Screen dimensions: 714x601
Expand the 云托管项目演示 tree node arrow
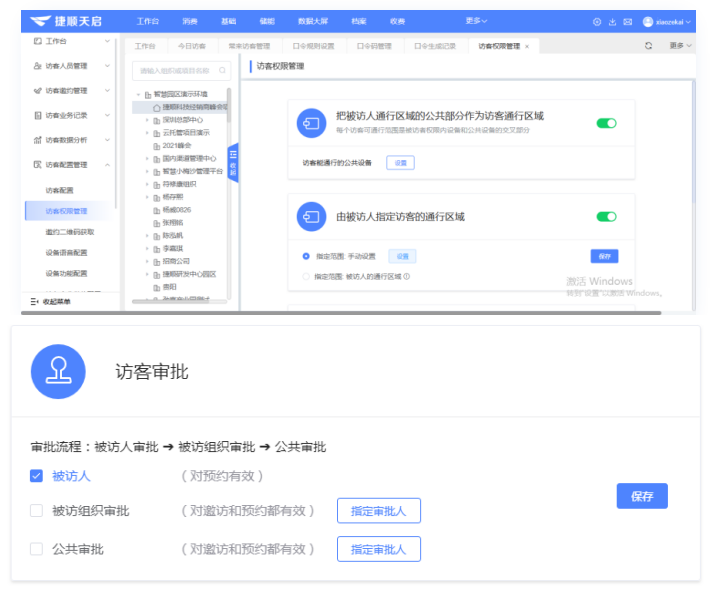click(147, 133)
